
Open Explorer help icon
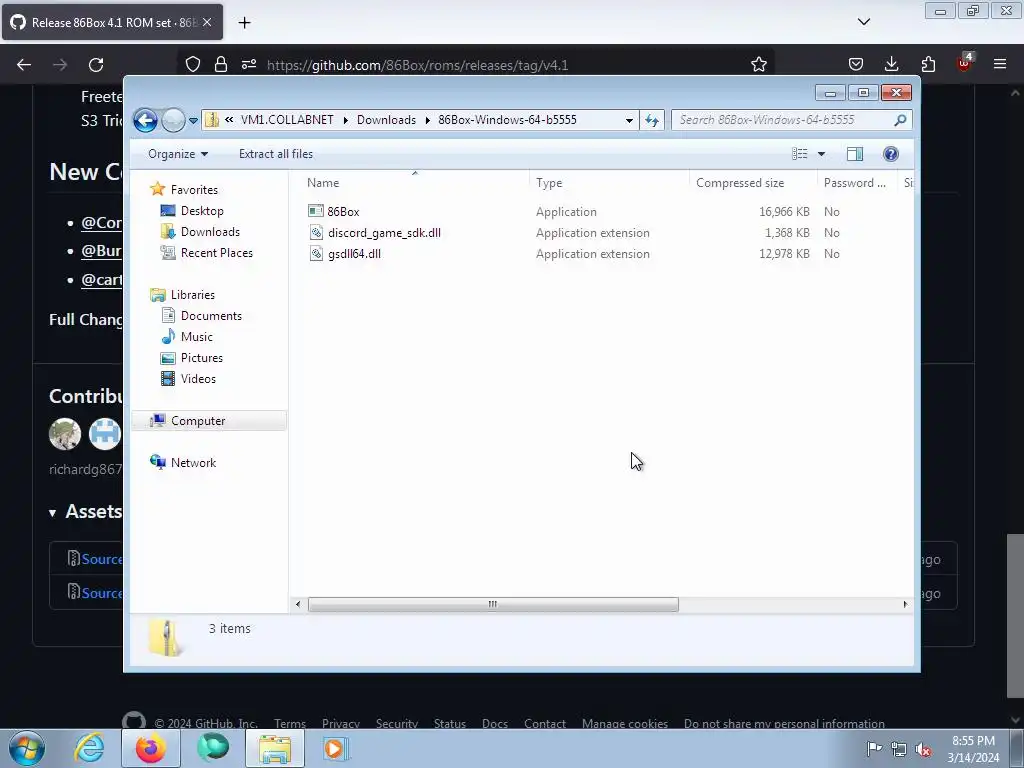pos(890,154)
